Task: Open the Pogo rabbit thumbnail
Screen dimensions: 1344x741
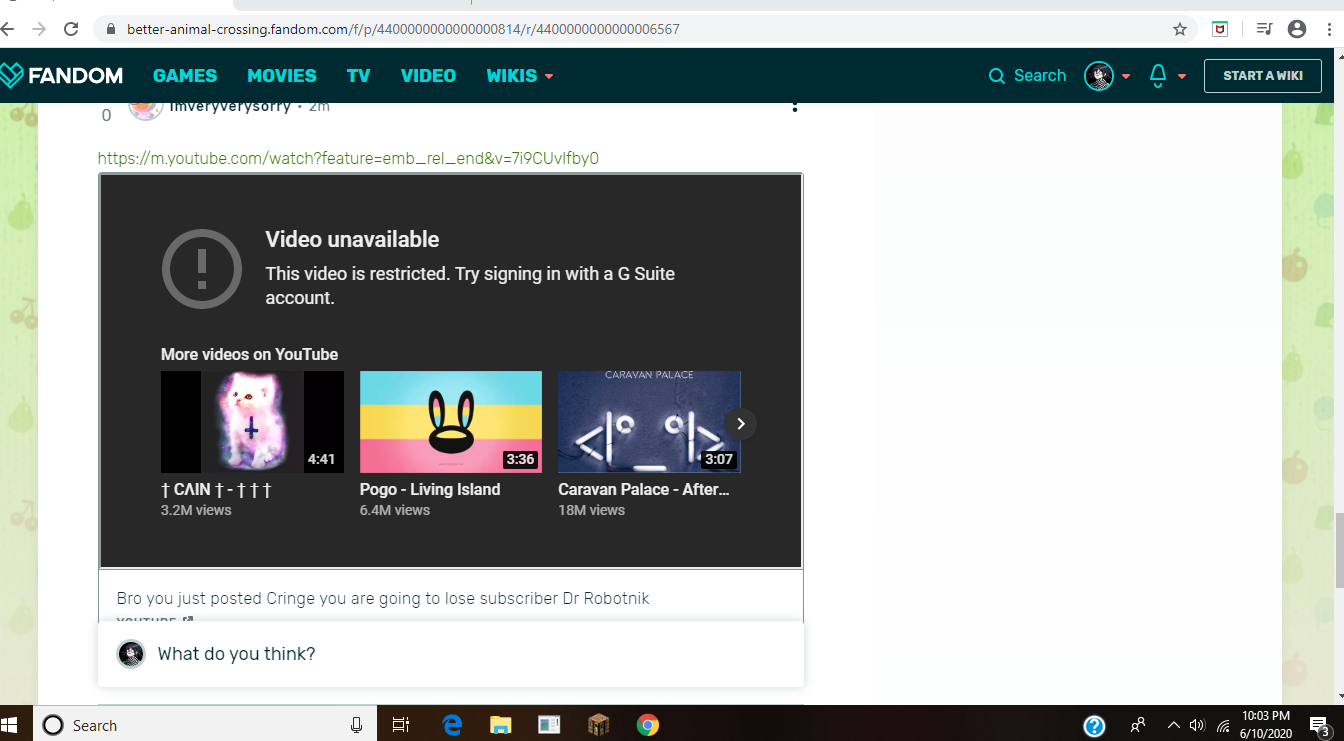Action: coord(451,422)
